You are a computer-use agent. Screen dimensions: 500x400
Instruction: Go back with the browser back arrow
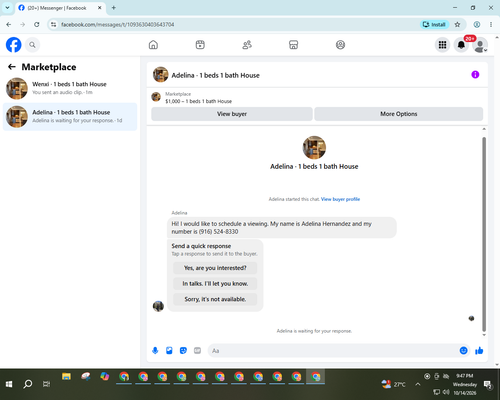[9, 25]
